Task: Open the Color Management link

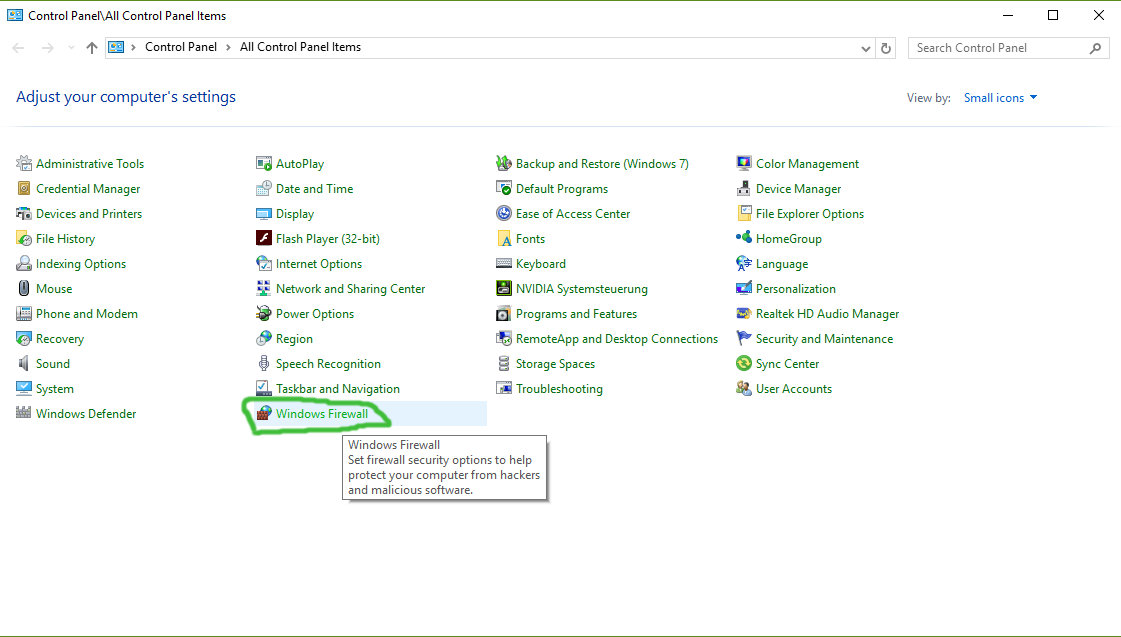Action: [807, 164]
